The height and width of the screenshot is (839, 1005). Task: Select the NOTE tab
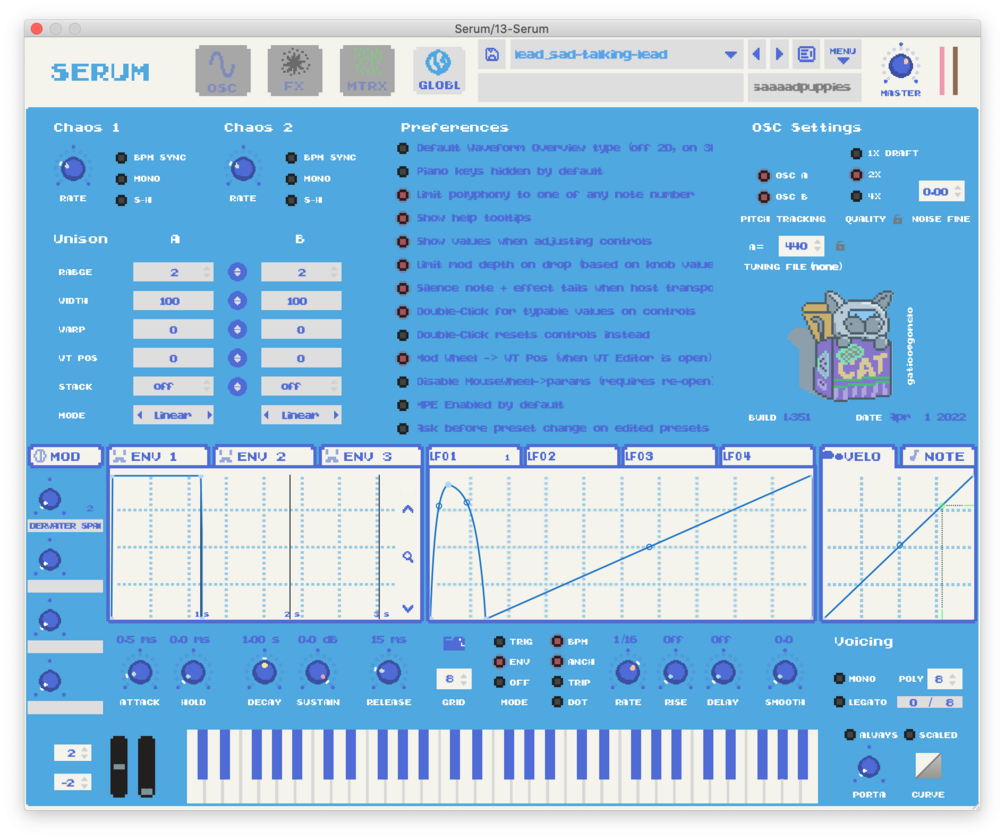pyautogui.click(x=938, y=456)
